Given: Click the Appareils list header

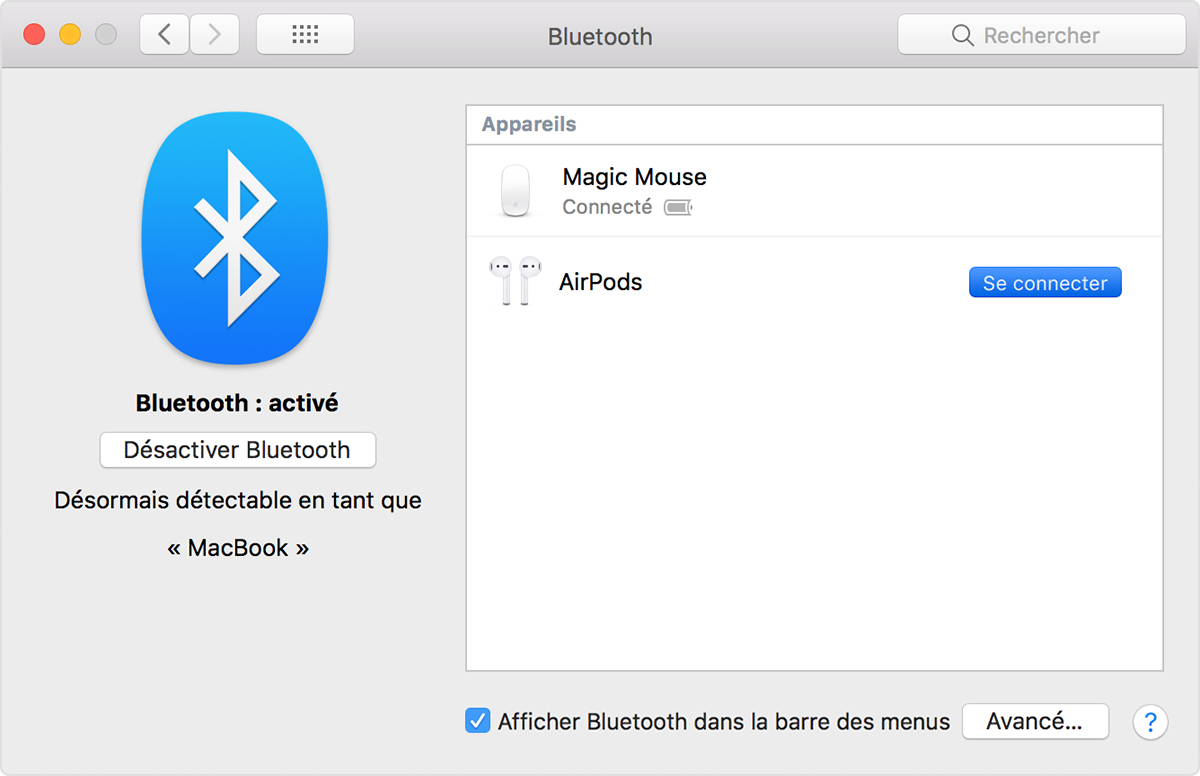Looking at the screenshot, I should tap(529, 125).
